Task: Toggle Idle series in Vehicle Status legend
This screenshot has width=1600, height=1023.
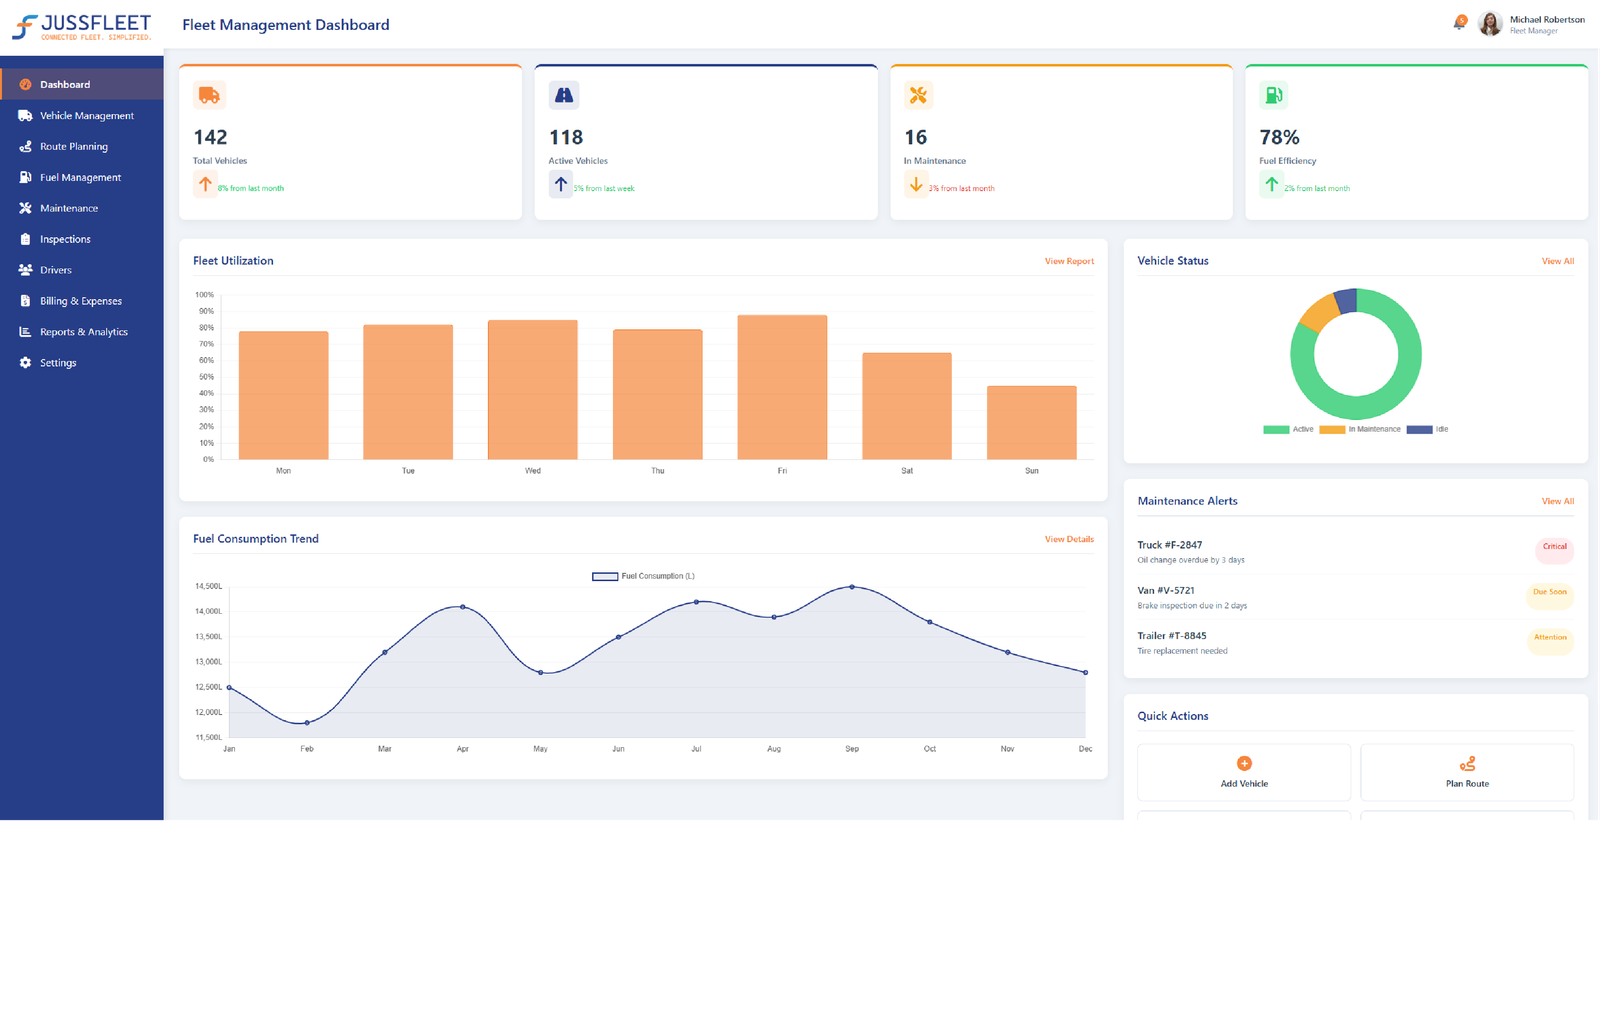Action: [1427, 429]
